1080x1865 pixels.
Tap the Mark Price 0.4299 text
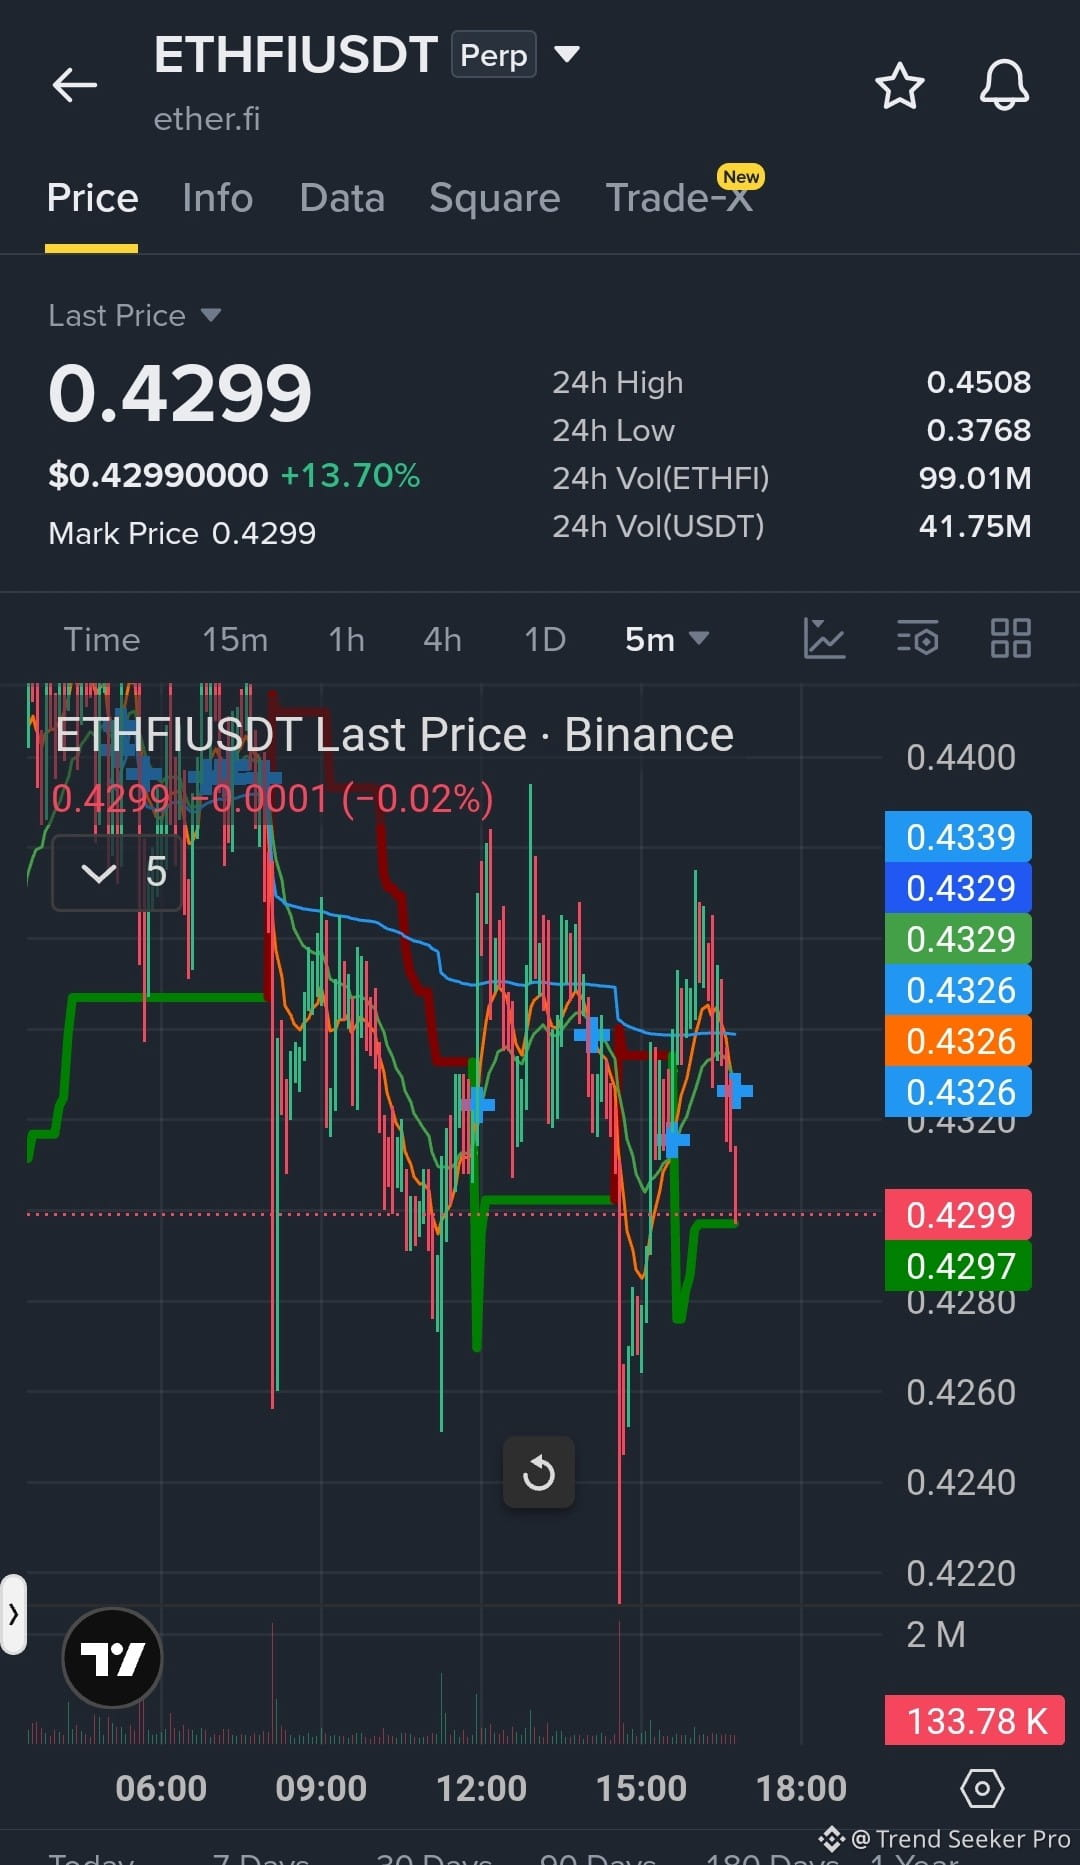[182, 533]
